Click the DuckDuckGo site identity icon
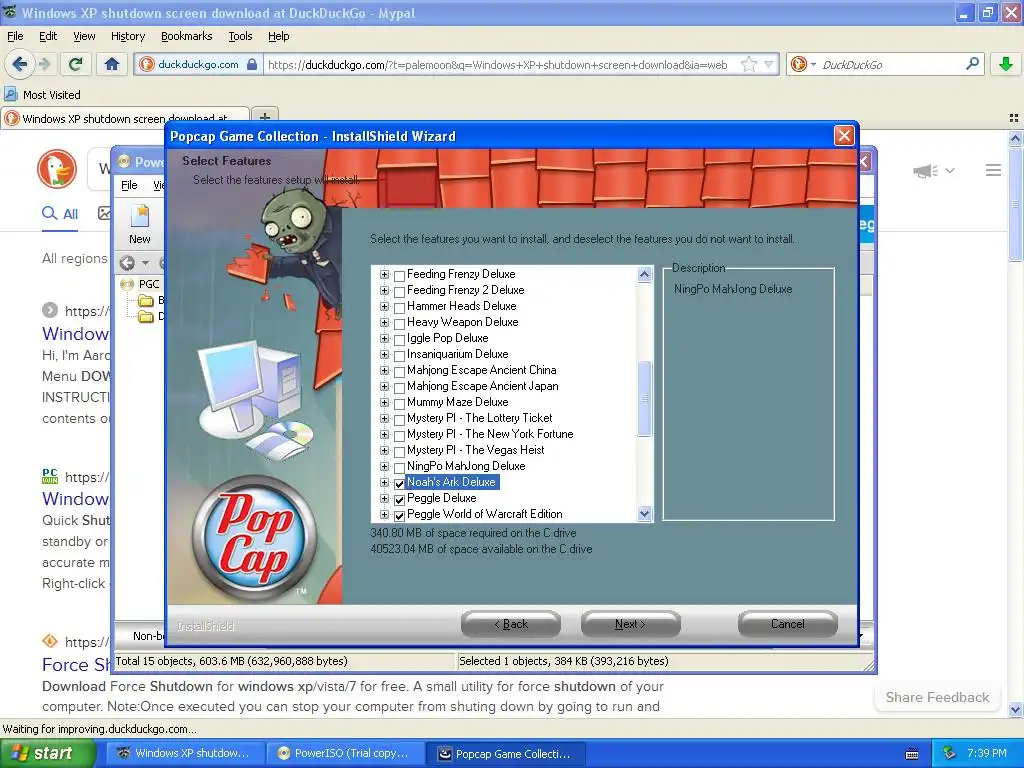This screenshot has height=768, width=1024. tap(147, 64)
